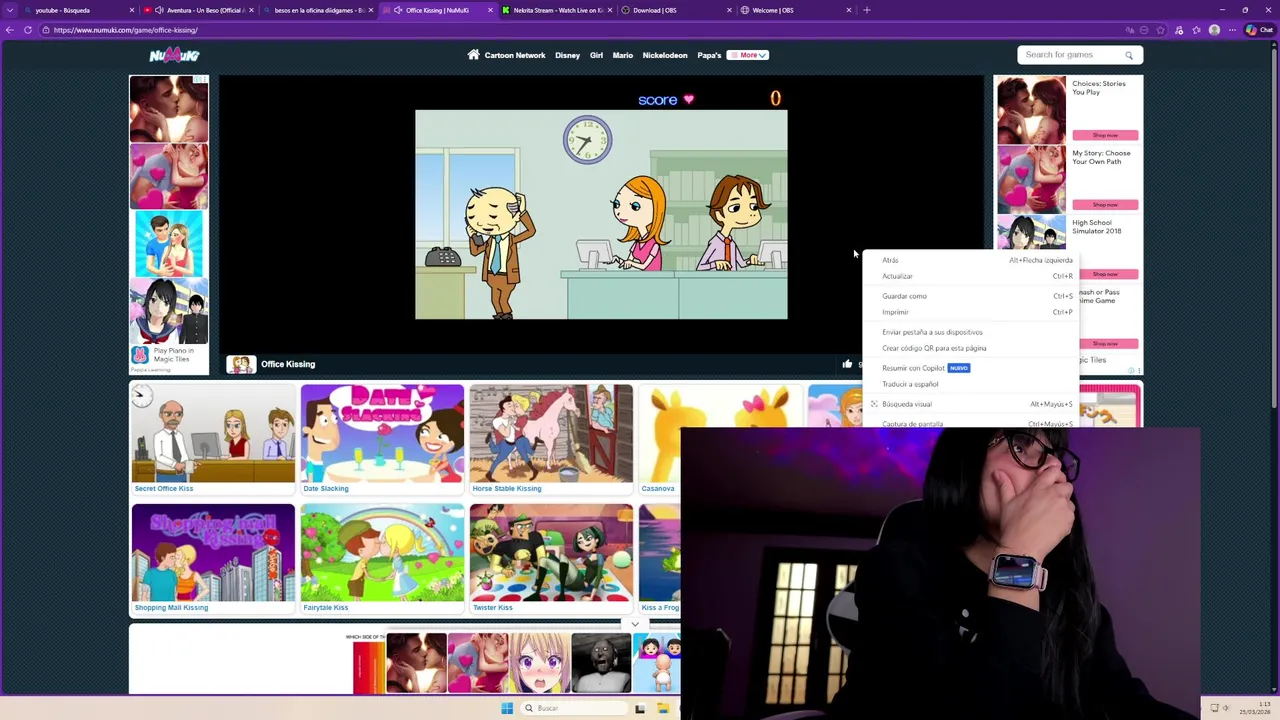Viewport: 1280px width, 720px height.
Task: Click the wall clock in the game scene
Action: coord(587,139)
